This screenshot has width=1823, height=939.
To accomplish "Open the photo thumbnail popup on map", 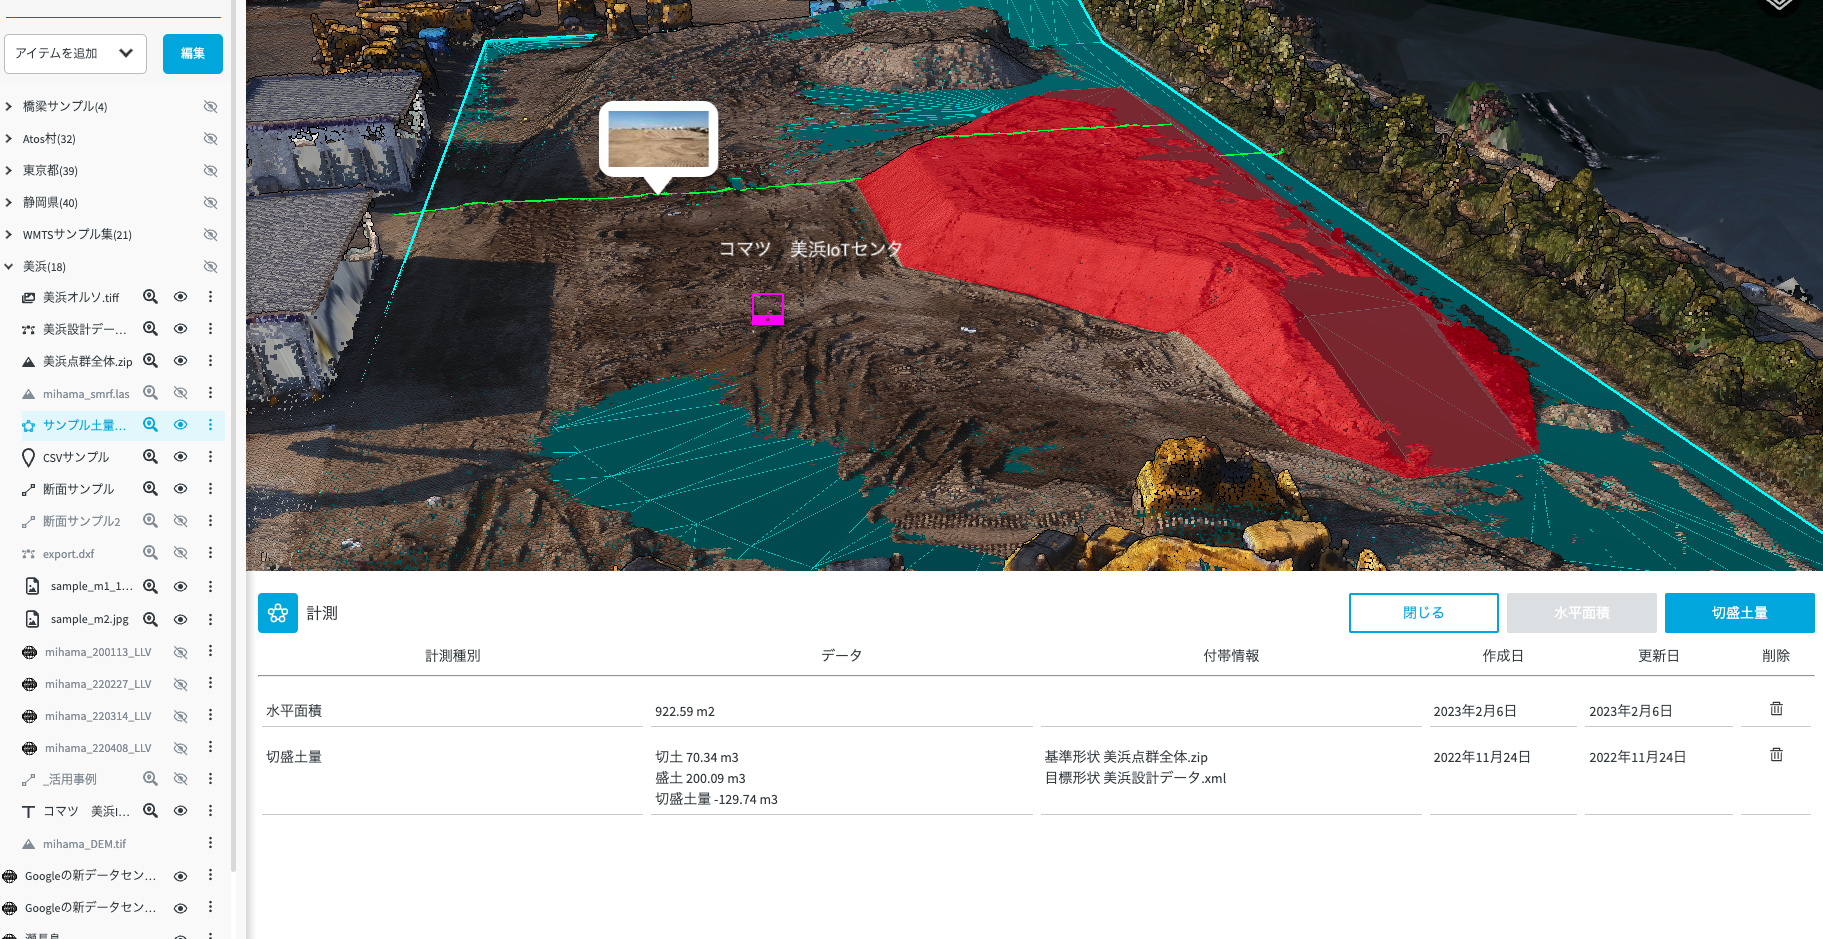I will tap(658, 139).
